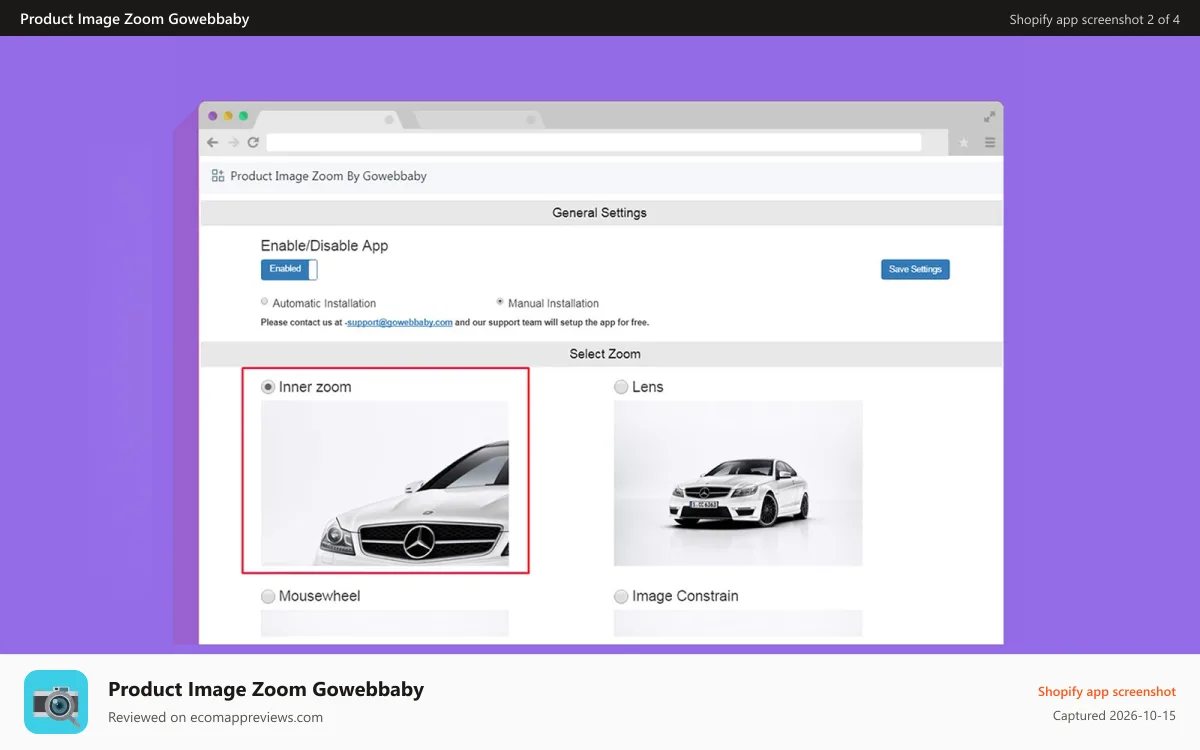The height and width of the screenshot is (750, 1200).
Task: Click the Product Image Zoom By Gowebbaby title
Action: [328, 176]
